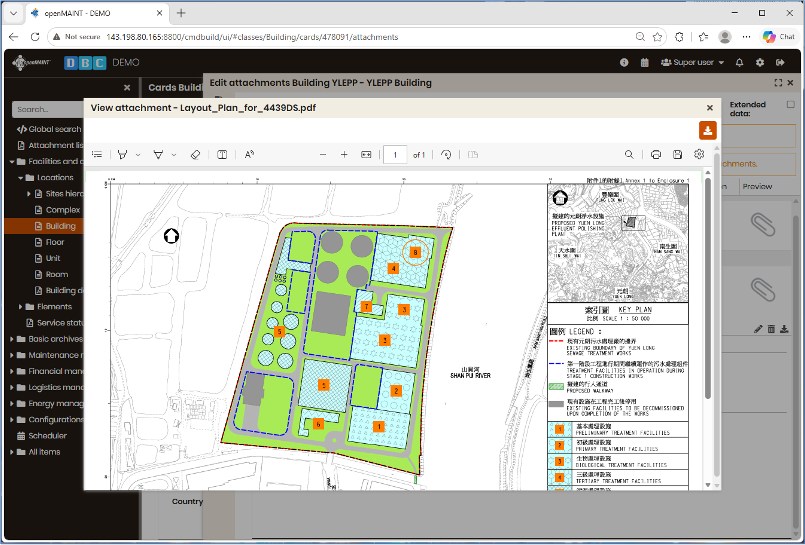The height and width of the screenshot is (545, 805).
Task: Open Scheduler in the sidebar
Action: coord(42,436)
